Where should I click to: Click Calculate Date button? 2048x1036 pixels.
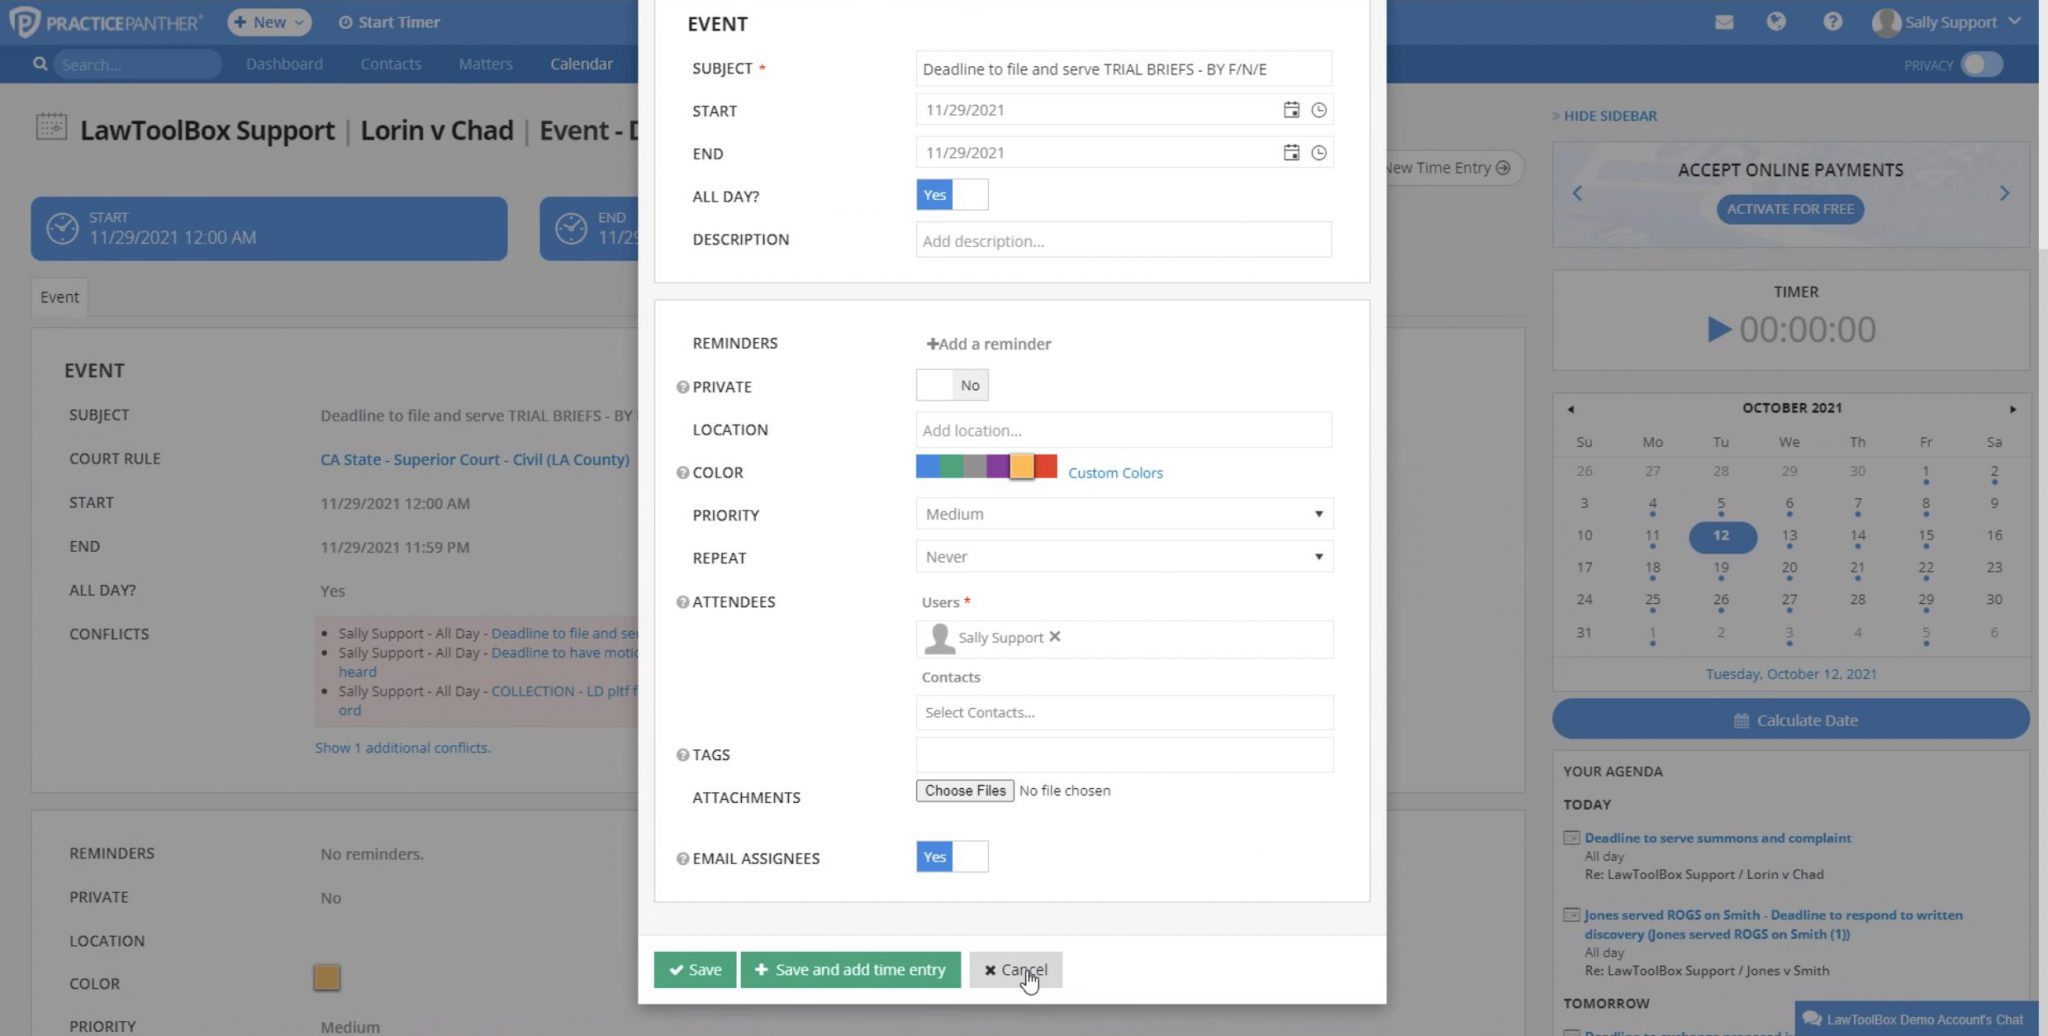(x=1790, y=721)
